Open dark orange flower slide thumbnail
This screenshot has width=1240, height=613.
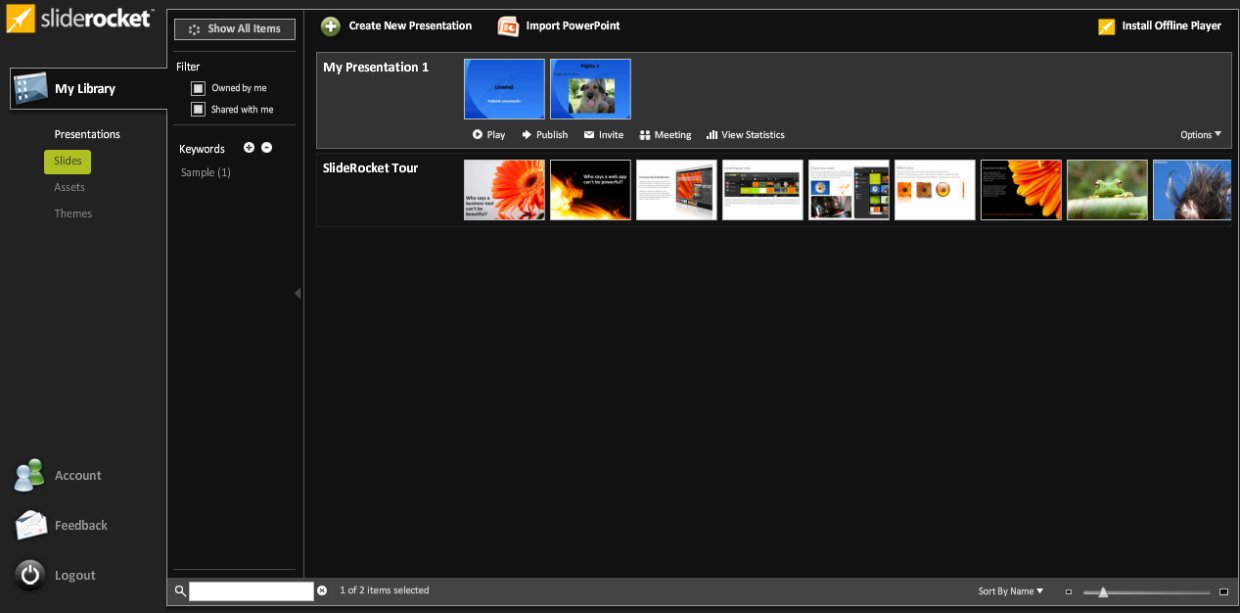tap(1020, 190)
